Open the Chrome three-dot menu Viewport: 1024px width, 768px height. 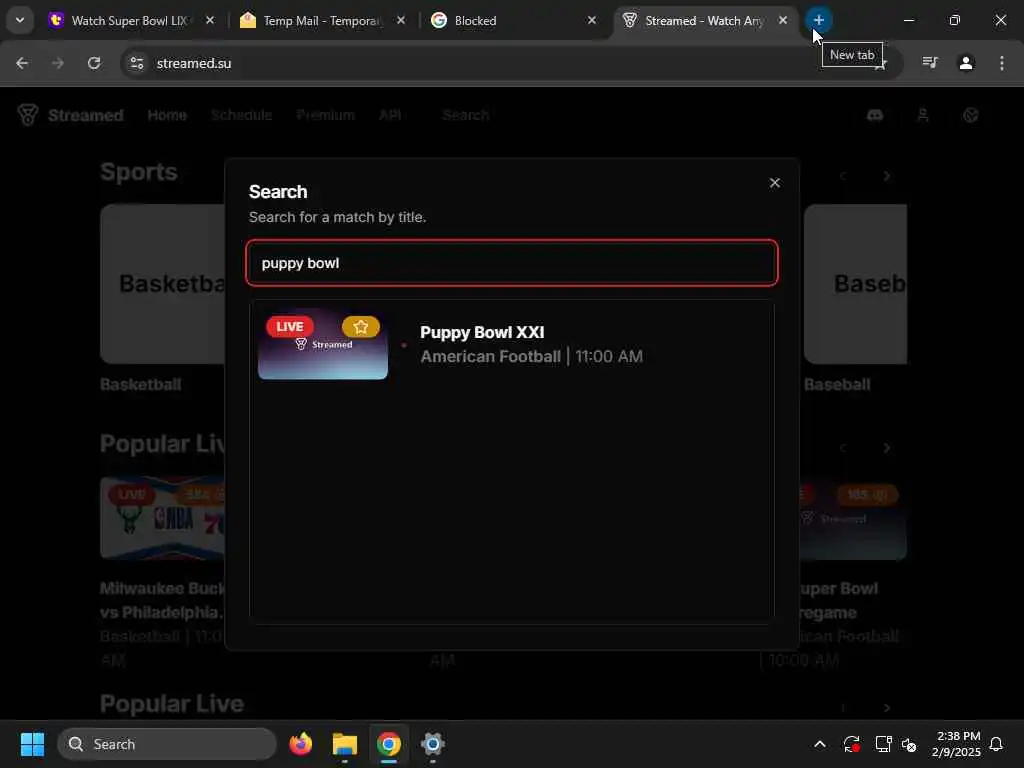pyautogui.click(x=1001, y=63)
